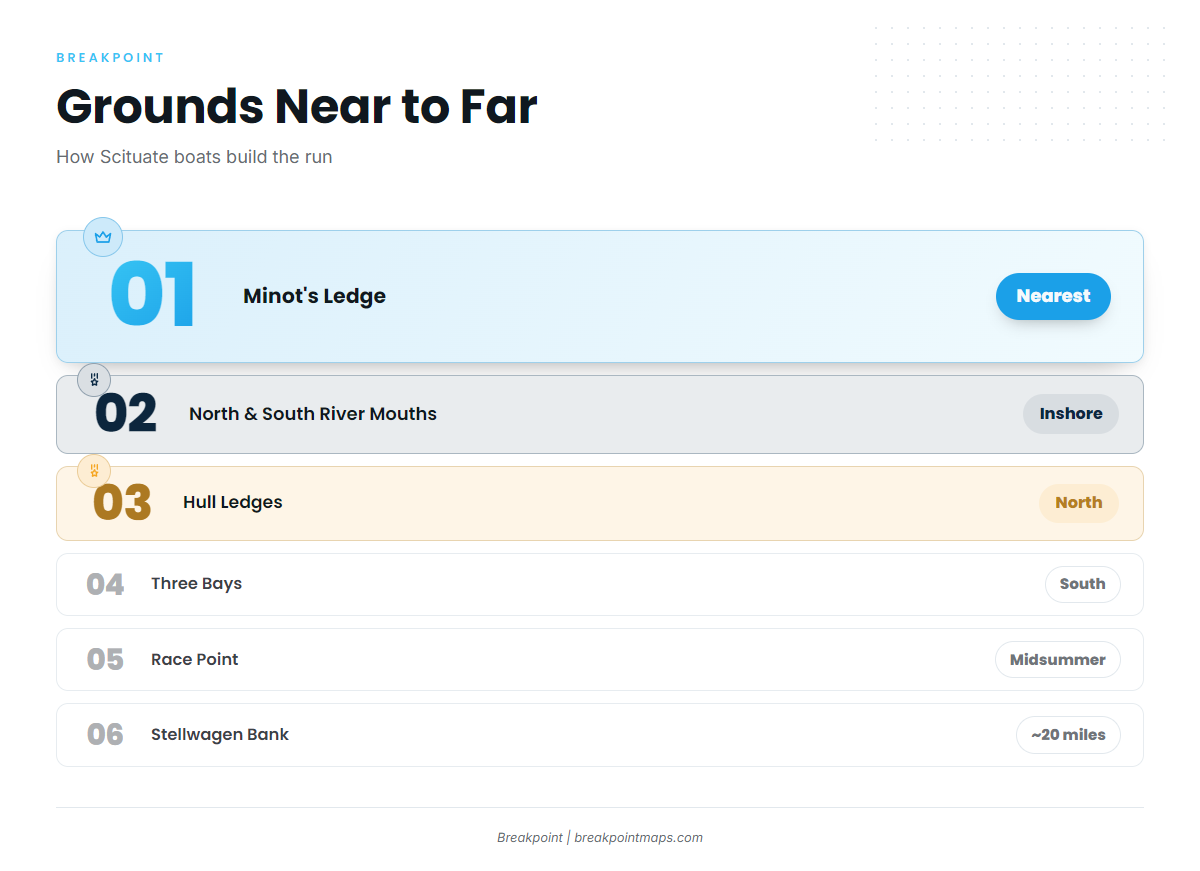Click the "03" rank number
This screenshot has height=871, width=1200.
[122, 503]
